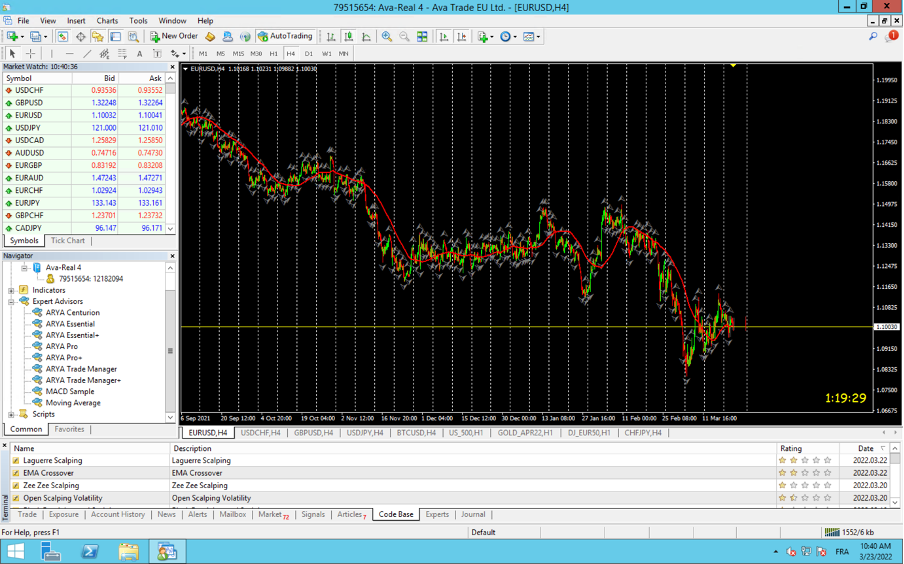Open the Periods clock dropdown
The height and width of the screenshot is (564, 904).
tap(515, 37)
